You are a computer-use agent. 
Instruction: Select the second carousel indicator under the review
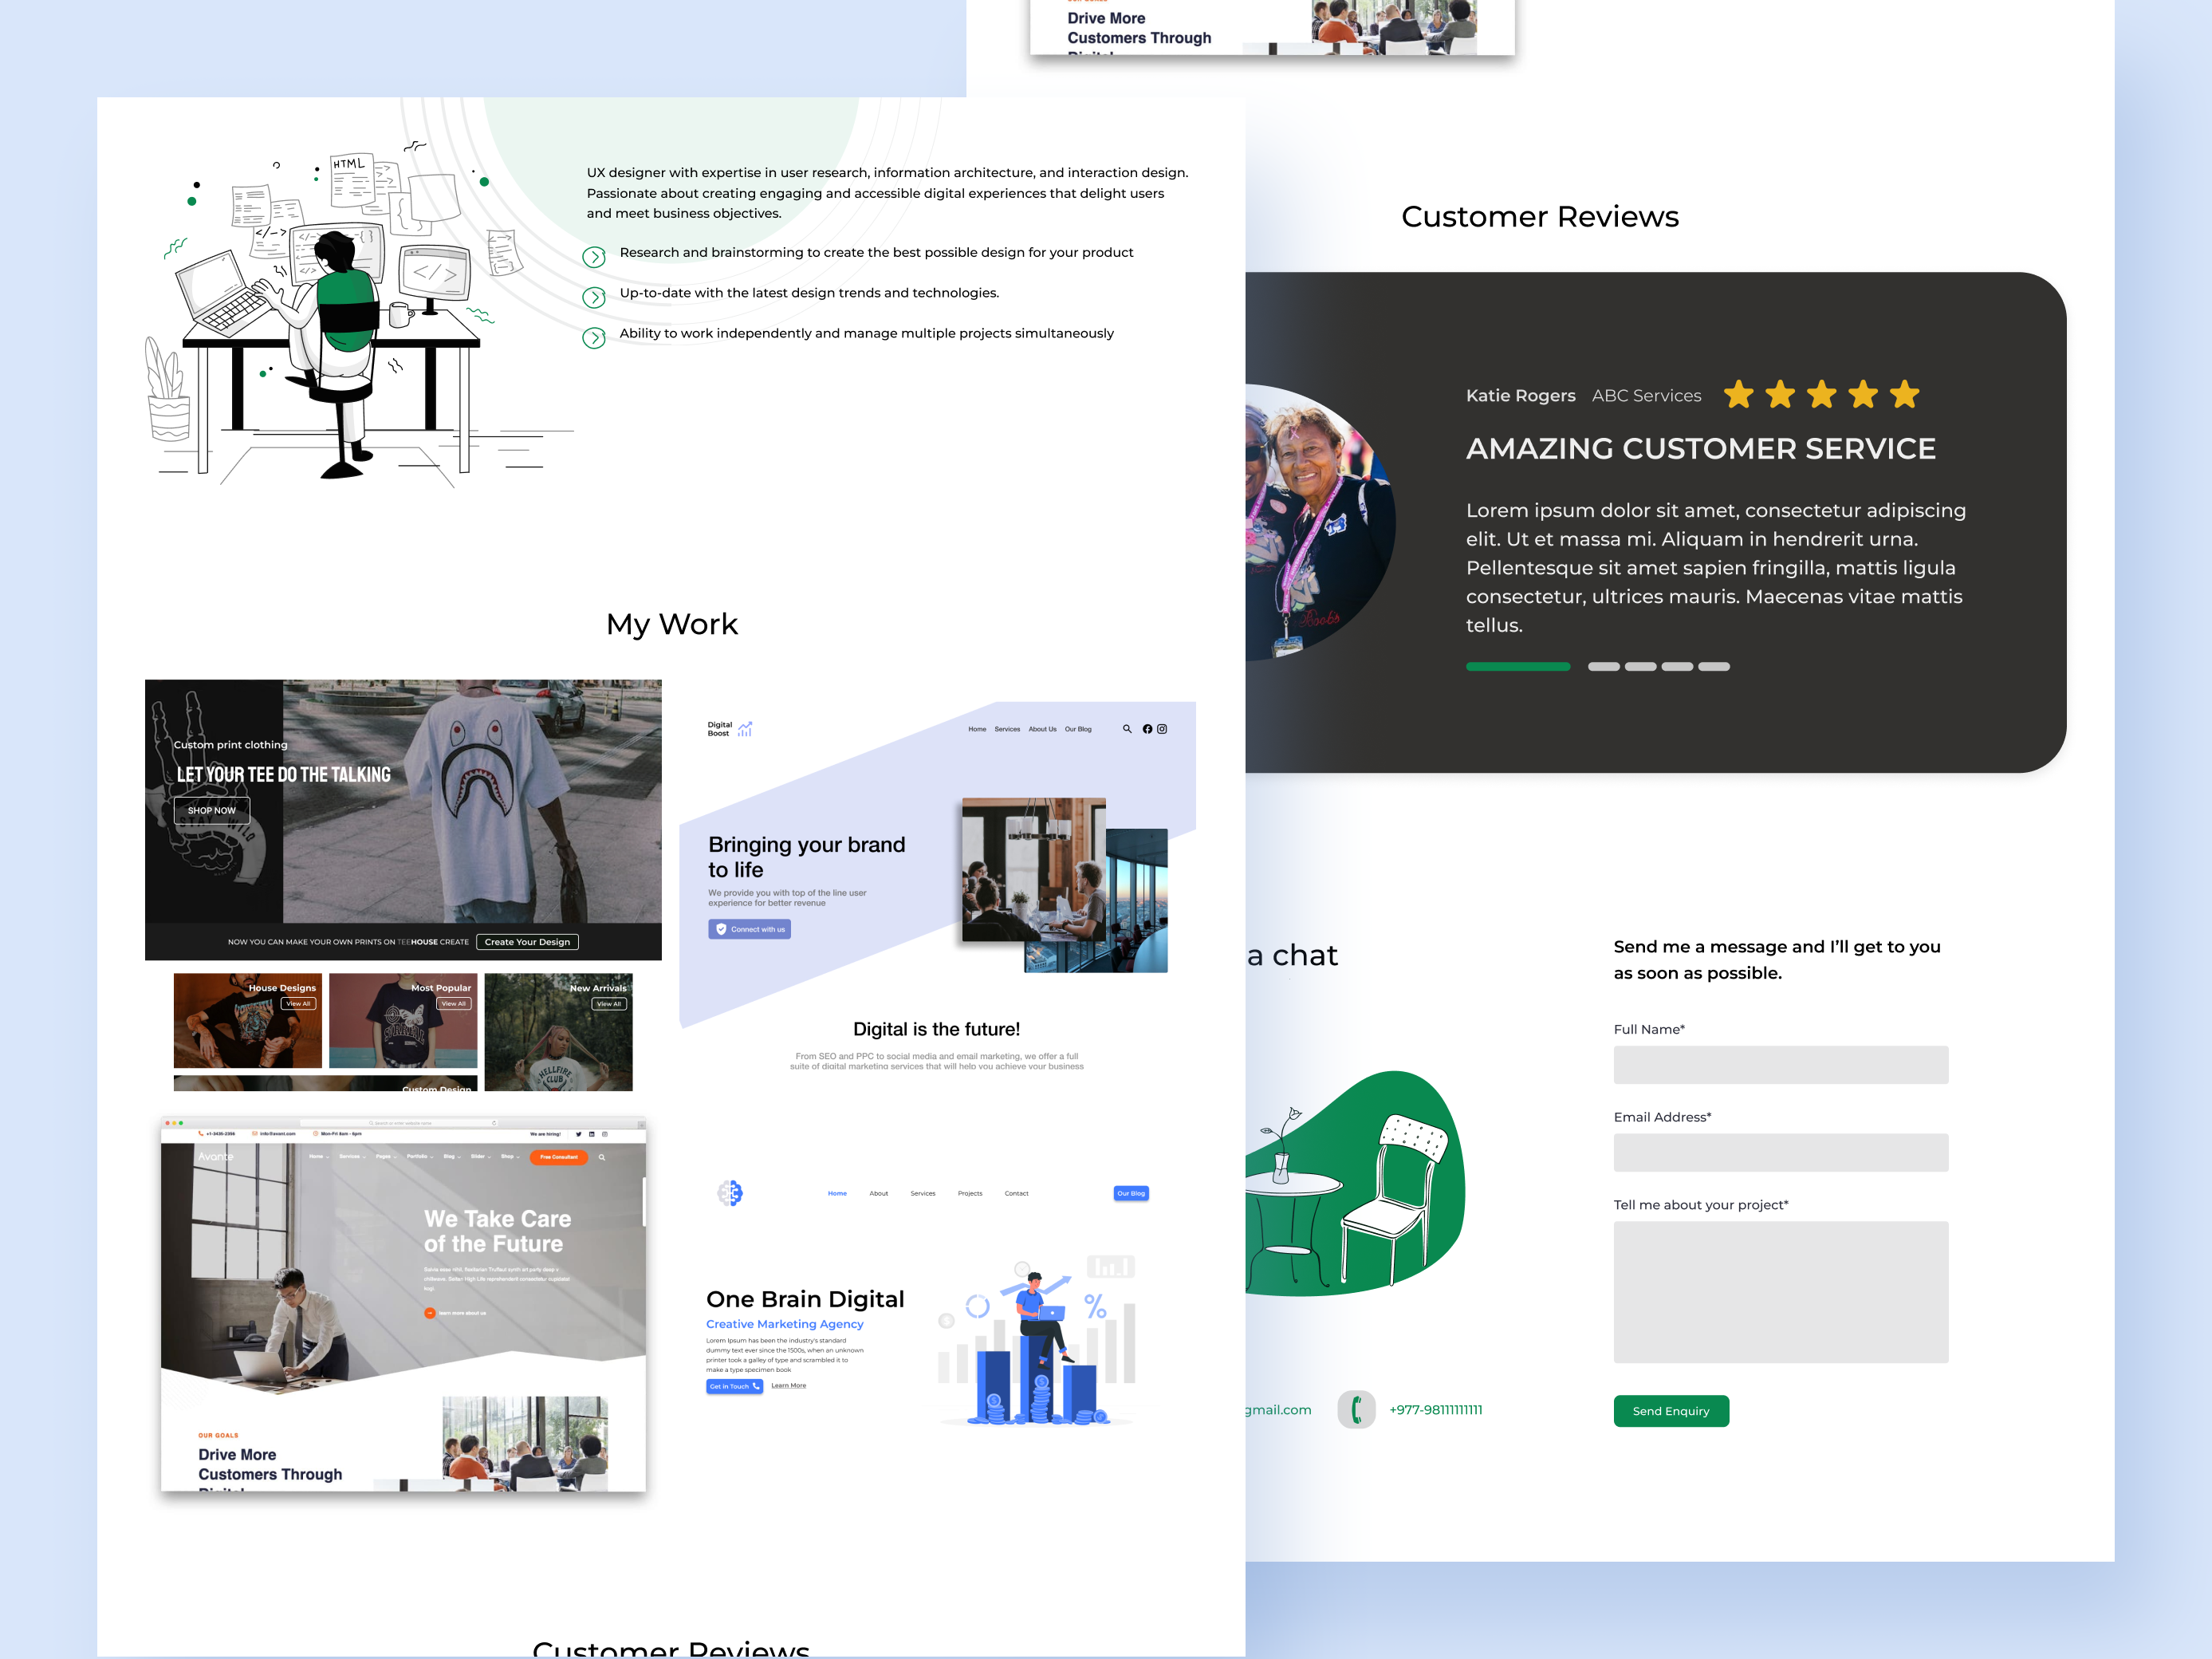tap(1604, 666)
